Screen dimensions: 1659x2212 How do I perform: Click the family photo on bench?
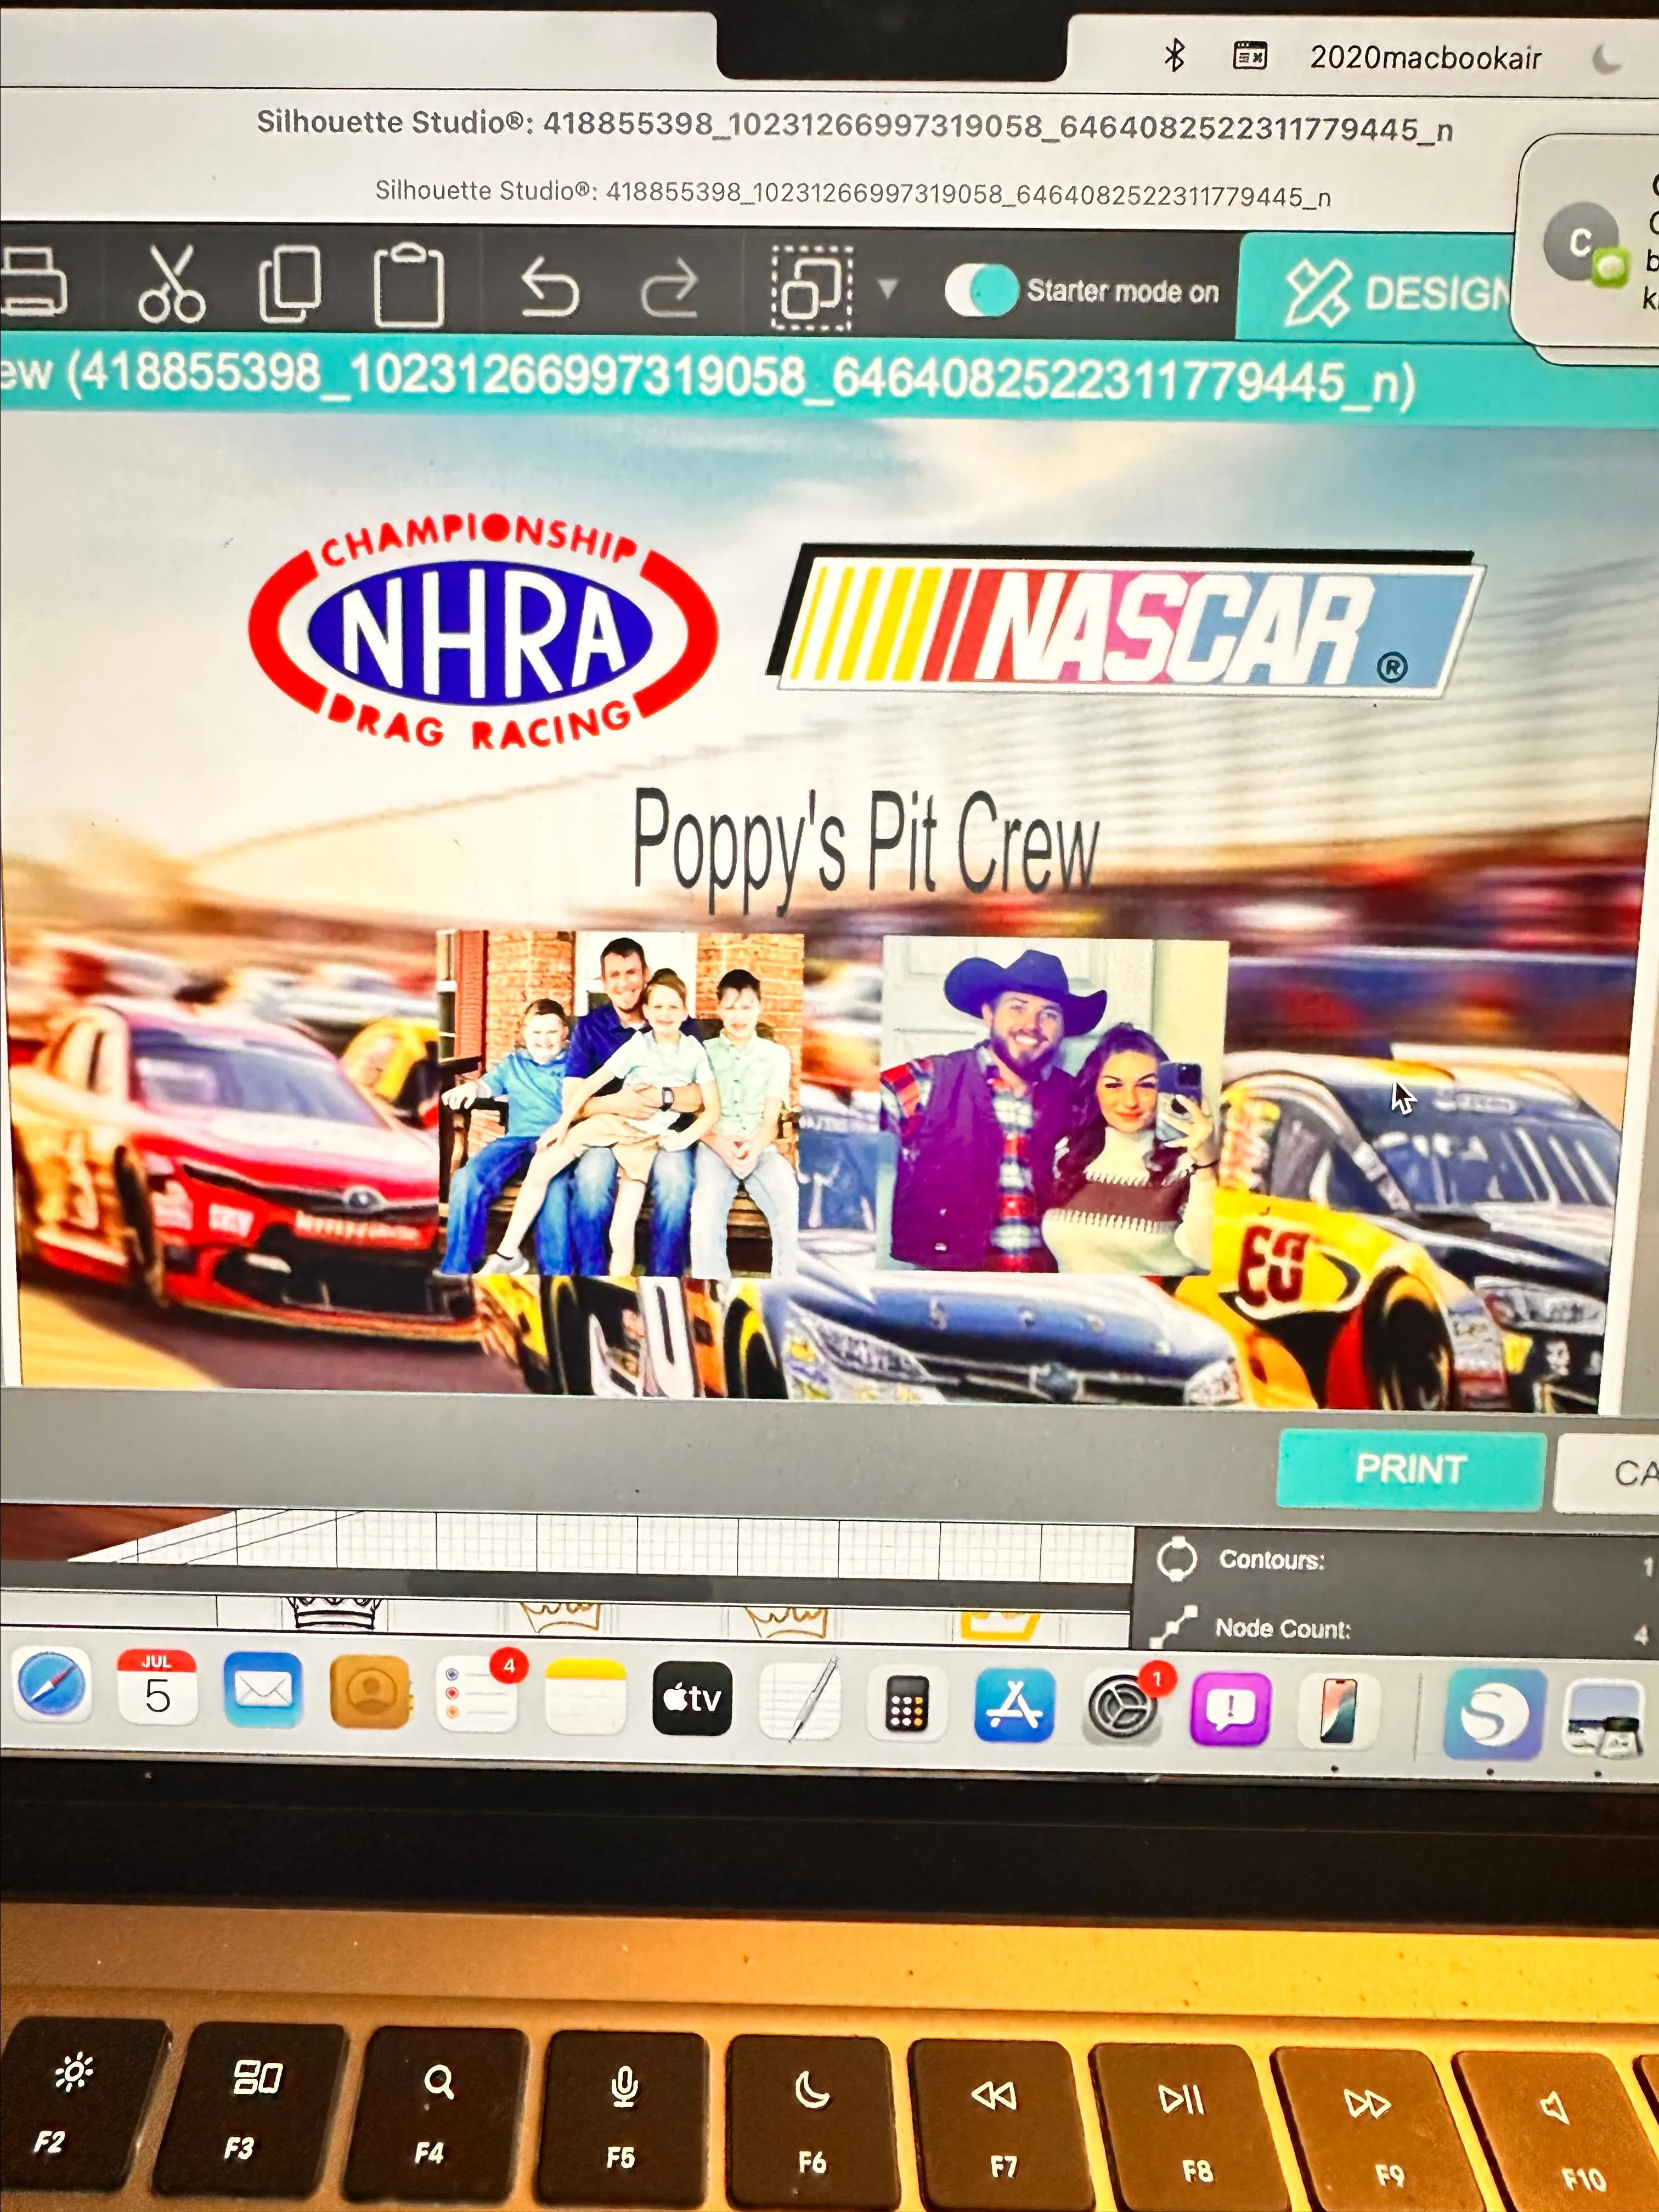click(620, 1104)
